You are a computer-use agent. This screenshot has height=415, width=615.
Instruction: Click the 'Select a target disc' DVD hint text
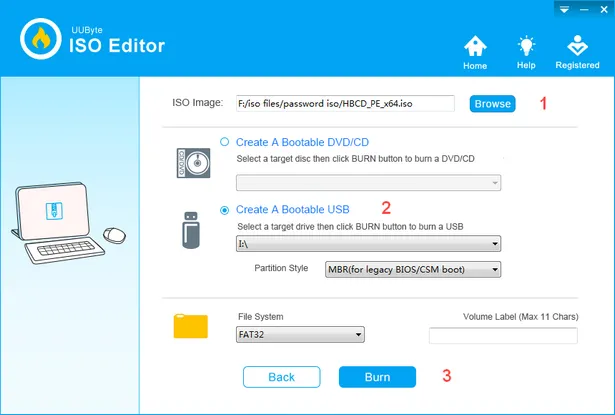pos(355,159)
